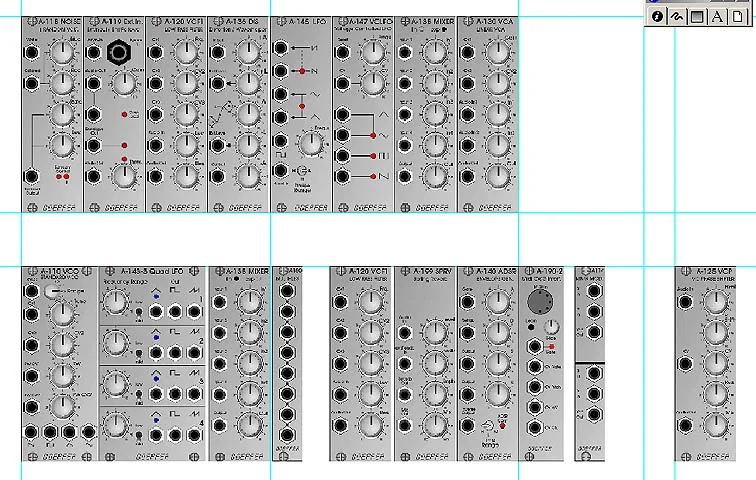Click the 'A-118 NOISE' module title
This screenshot has height=480, width=756.
(x=60, y=21)
